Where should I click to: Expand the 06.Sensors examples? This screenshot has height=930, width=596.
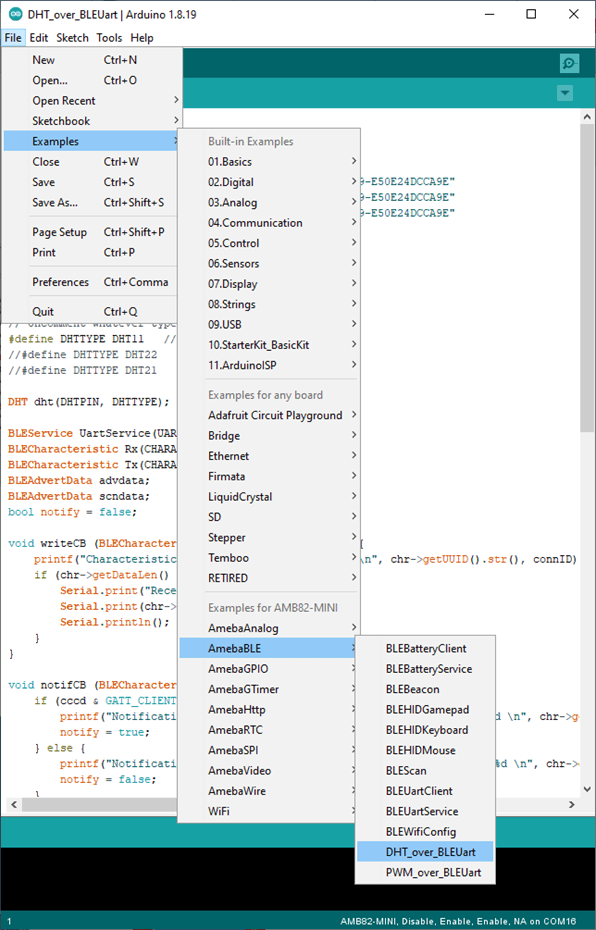(x=269, y=263)
